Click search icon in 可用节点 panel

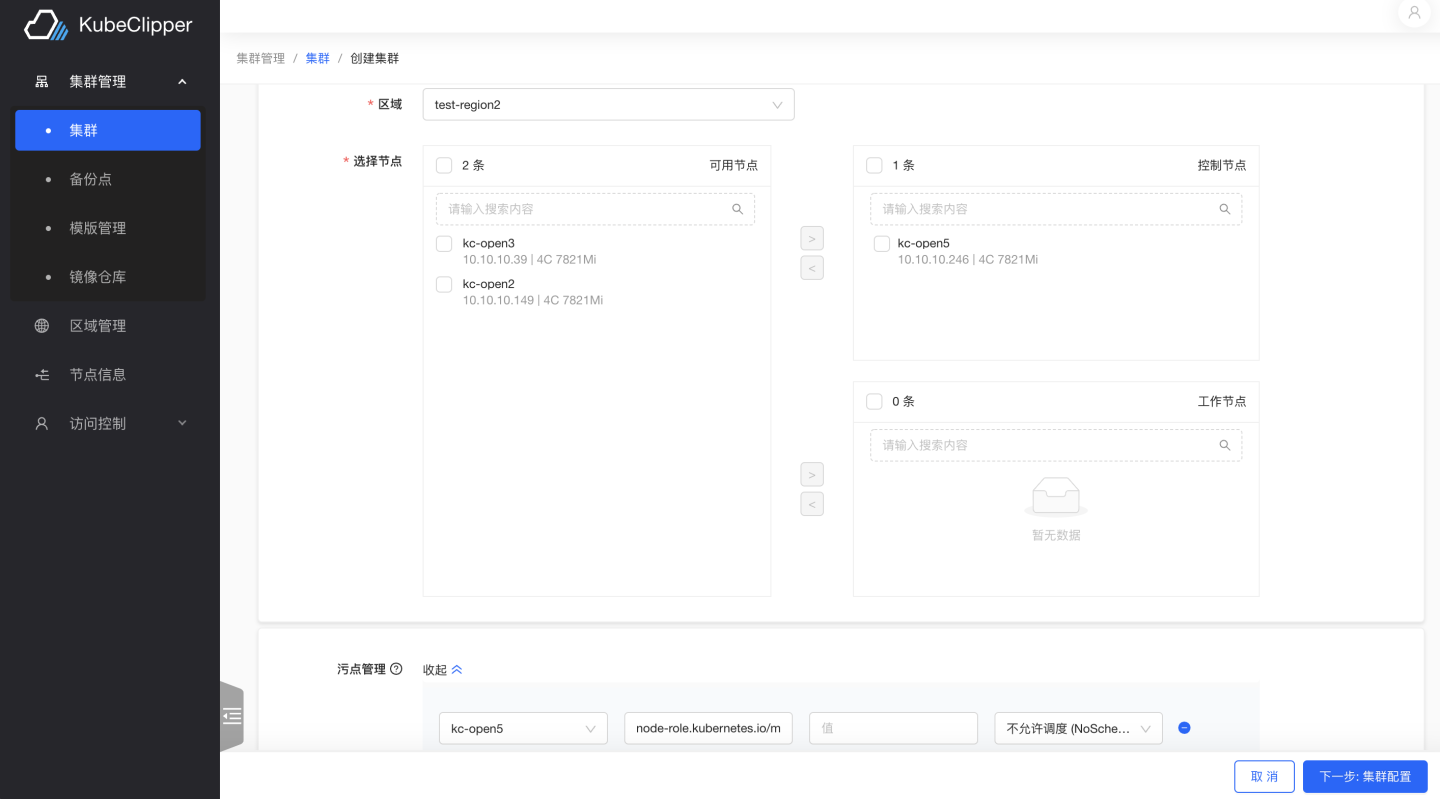tap(738, 209)
